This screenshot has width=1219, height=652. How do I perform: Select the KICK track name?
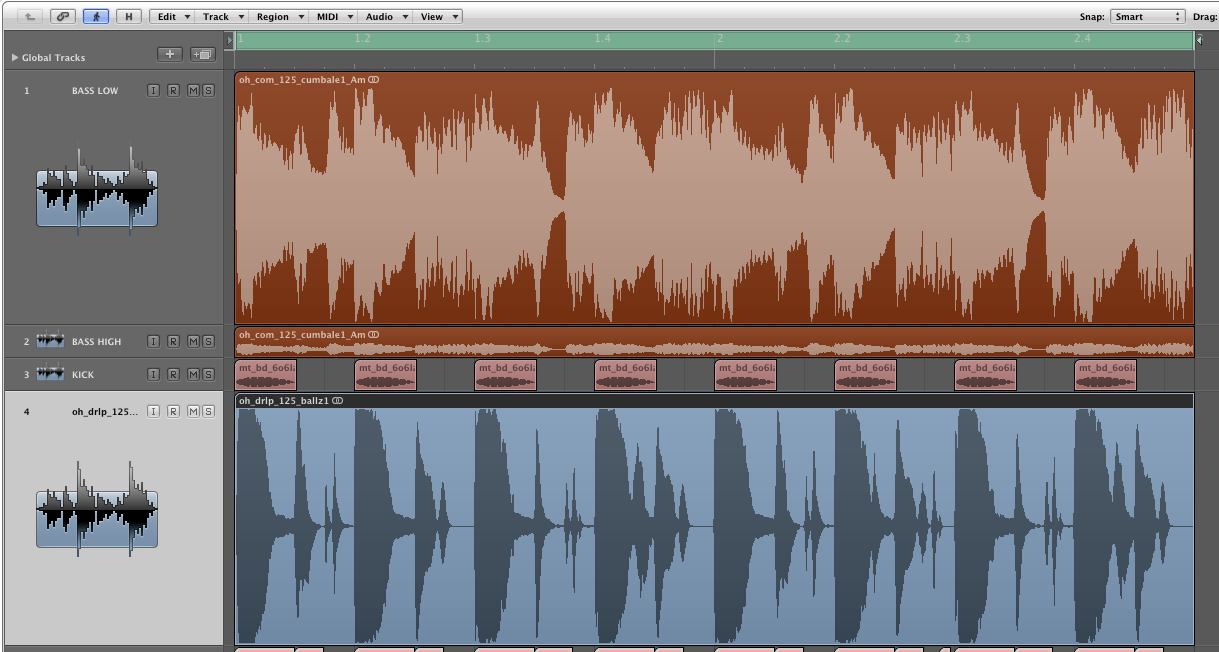(85, 375)
